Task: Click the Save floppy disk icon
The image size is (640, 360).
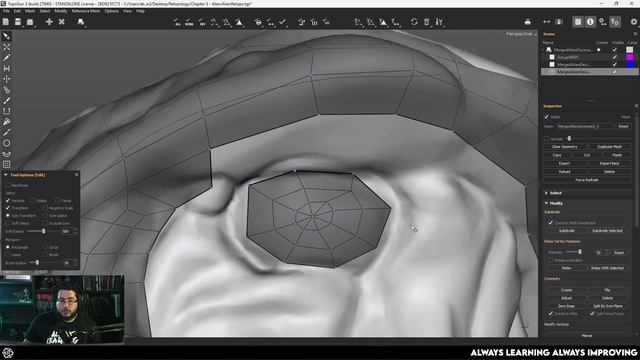Action: click(18, 22)
